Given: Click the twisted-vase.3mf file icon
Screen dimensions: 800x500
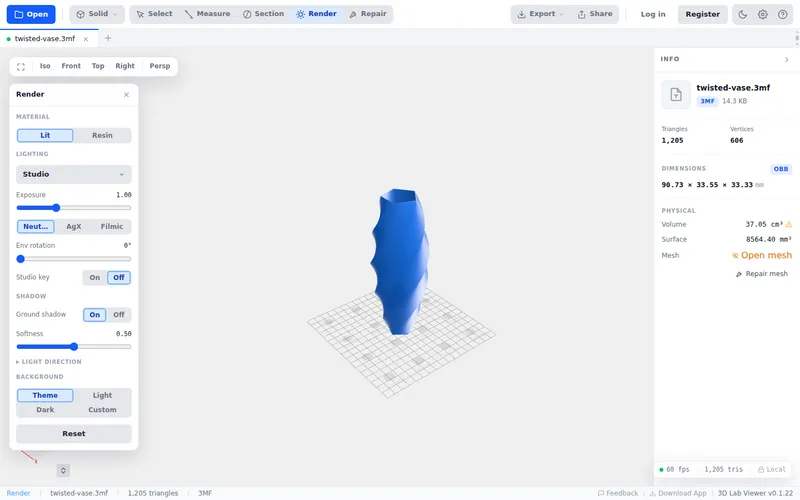Looking at the screenshot, I should pyautogui.click(x=676, y=94).
